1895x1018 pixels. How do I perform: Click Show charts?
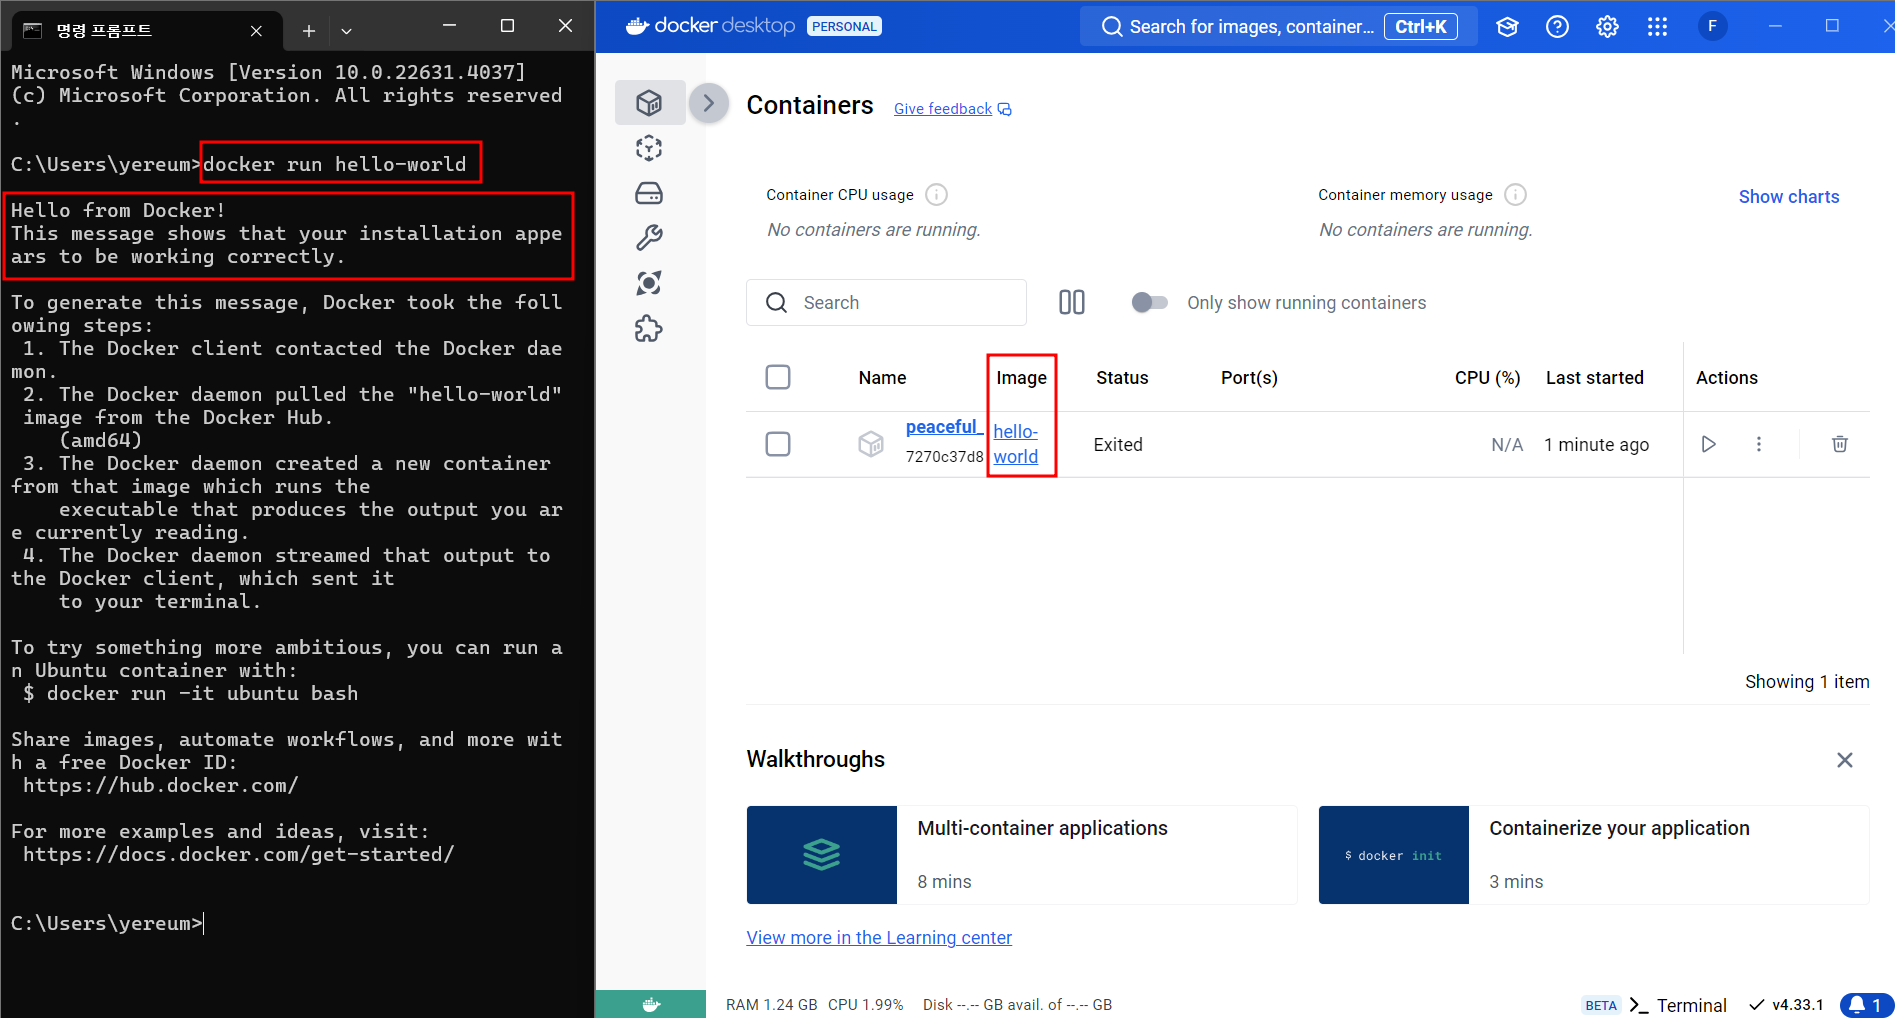click(1788, 197)
